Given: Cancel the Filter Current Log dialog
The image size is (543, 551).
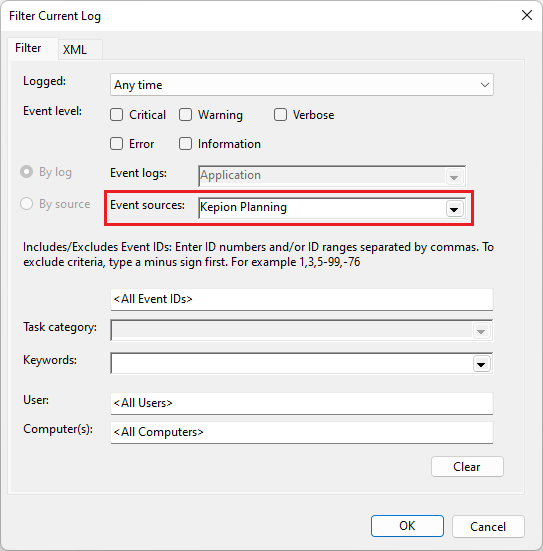Looking at the screenshot, I should click(488, 526).
